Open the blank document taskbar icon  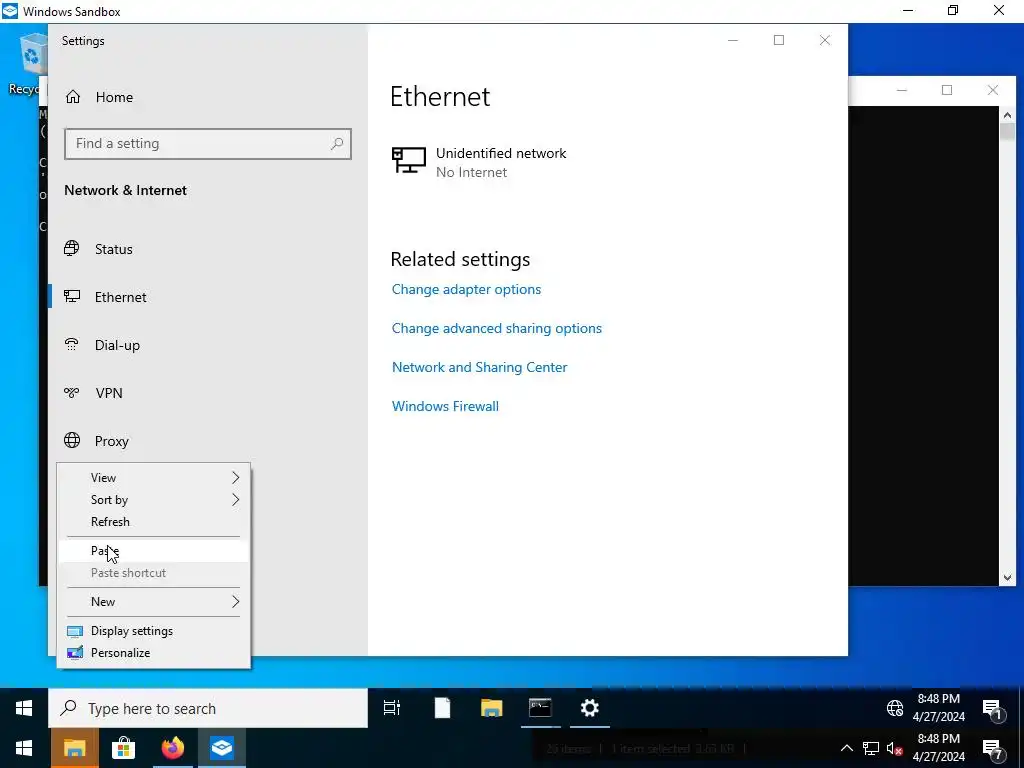[442, 708]
